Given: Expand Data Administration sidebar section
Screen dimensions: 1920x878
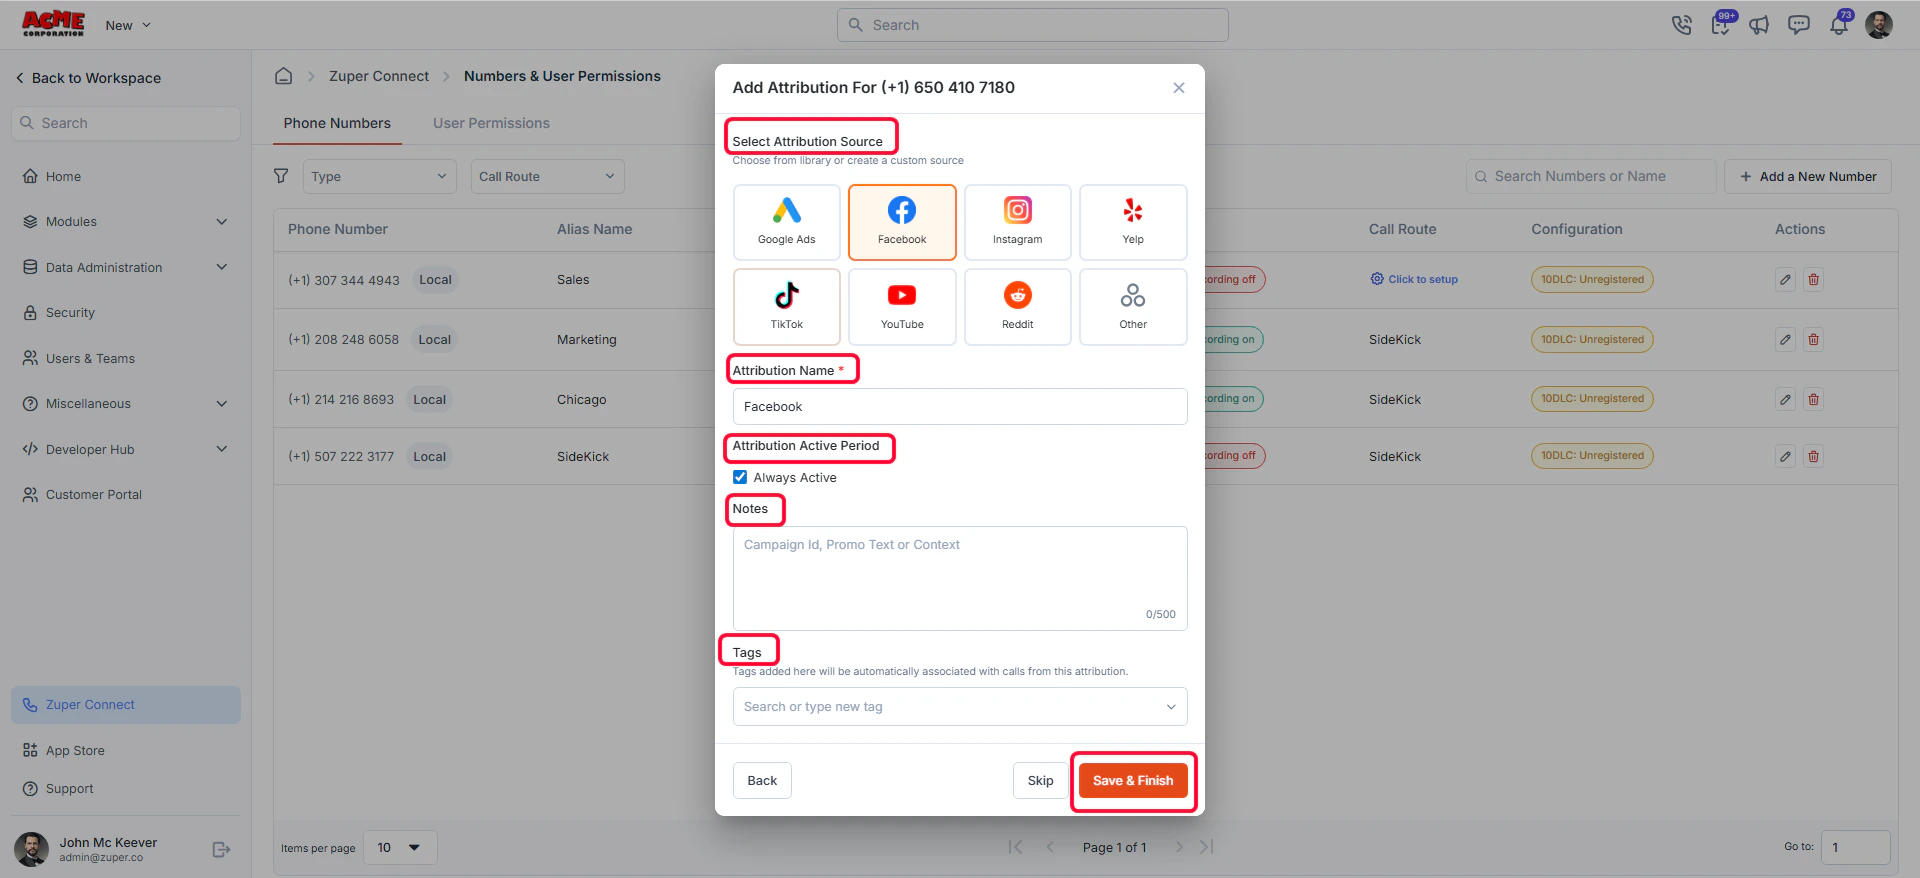Looking at the screenshot, I should point(126,268).
